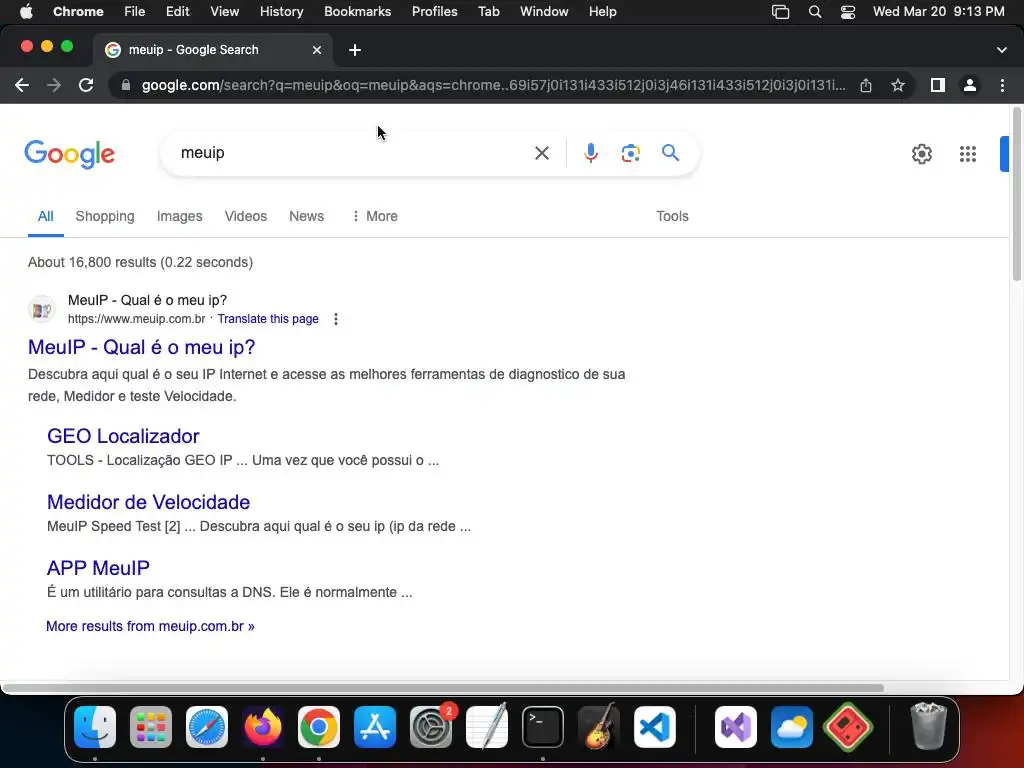The height and width of the screenshot is (768, 1024).
Task: Click the Google logo
Action: (x=69, y=154)
